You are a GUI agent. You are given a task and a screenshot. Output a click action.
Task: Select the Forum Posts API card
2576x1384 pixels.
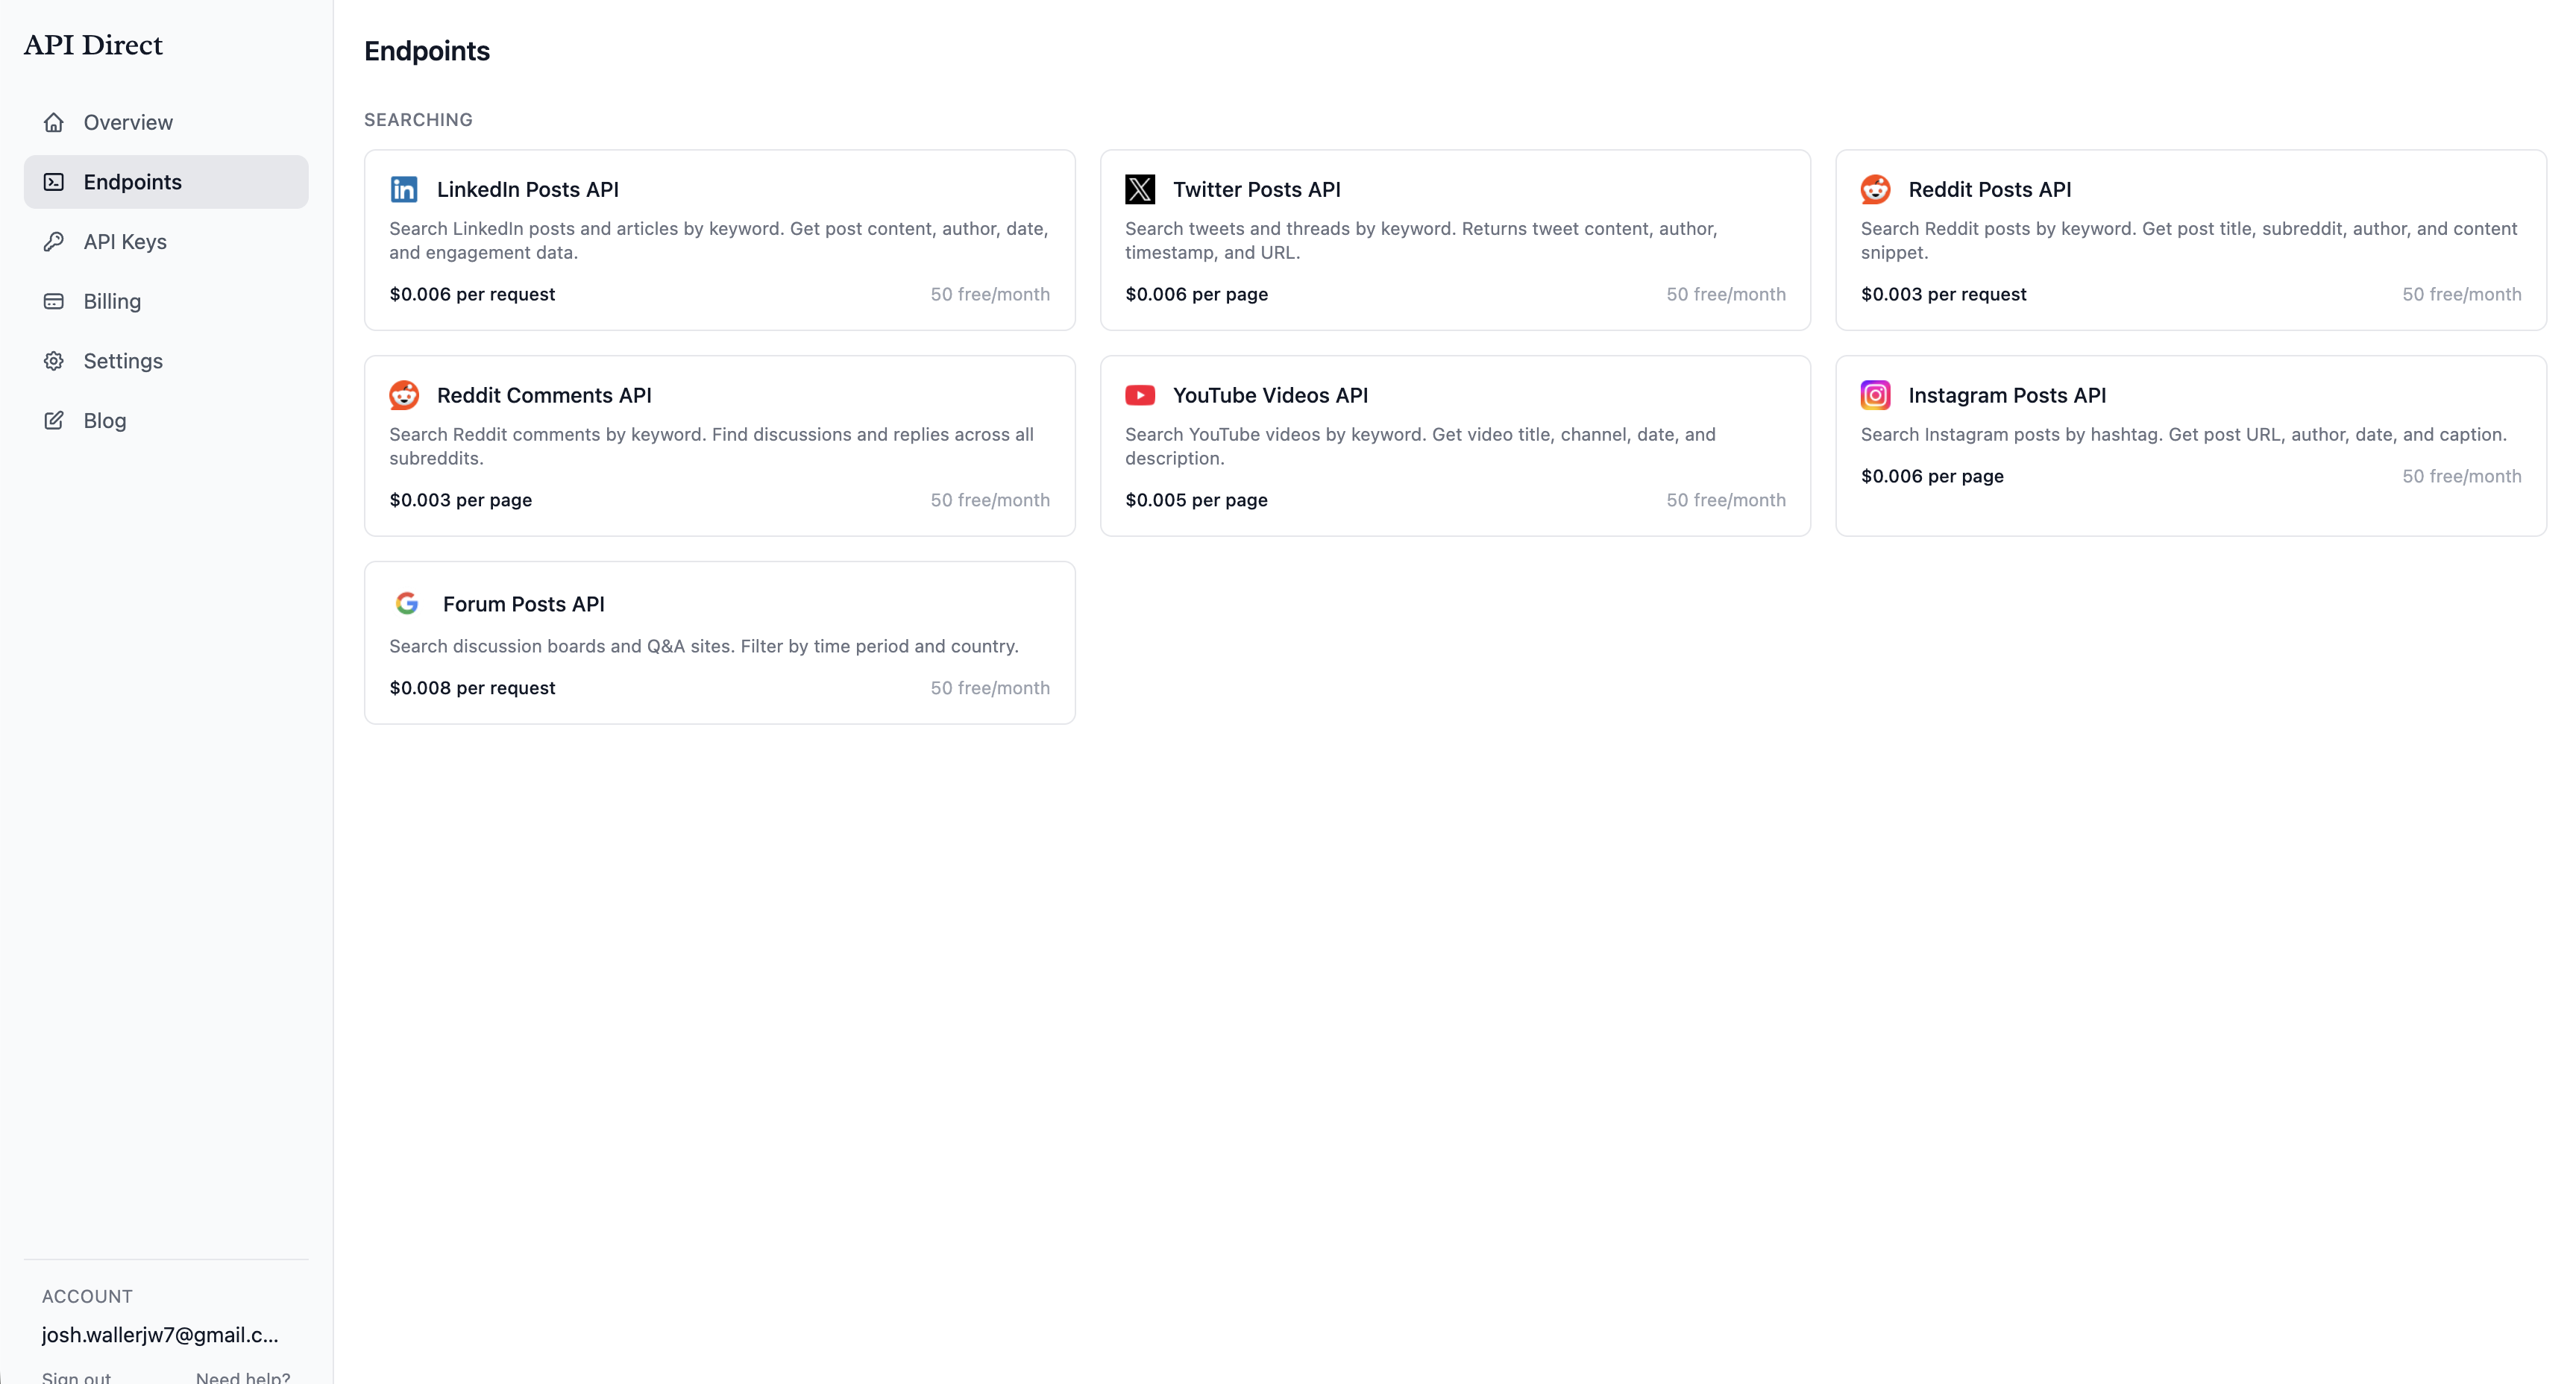[719, 642]
